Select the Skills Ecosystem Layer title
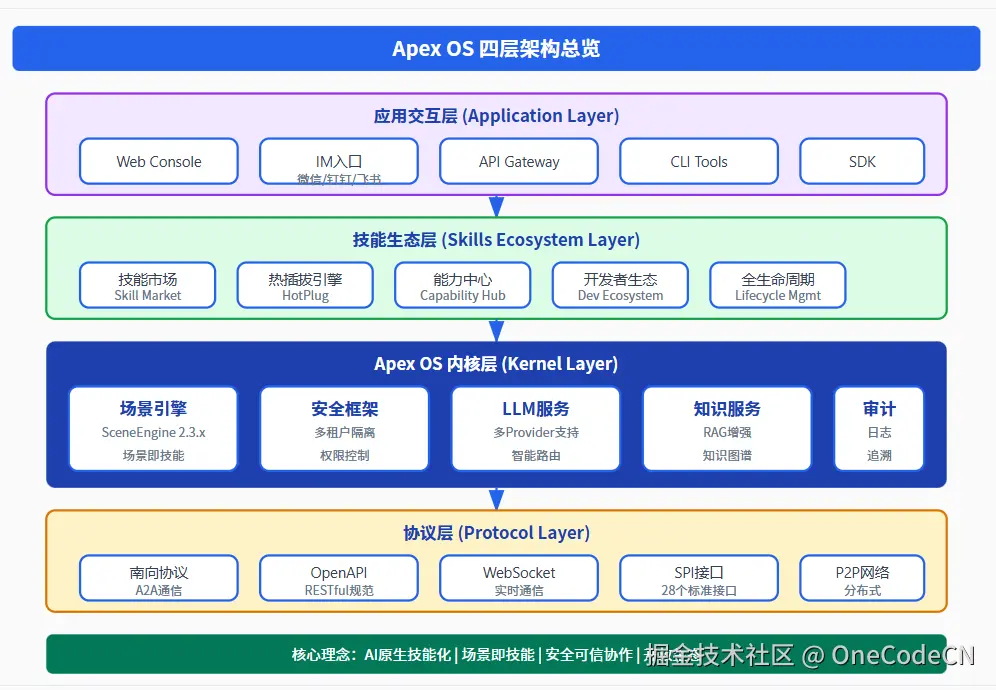 click(497, 239)
